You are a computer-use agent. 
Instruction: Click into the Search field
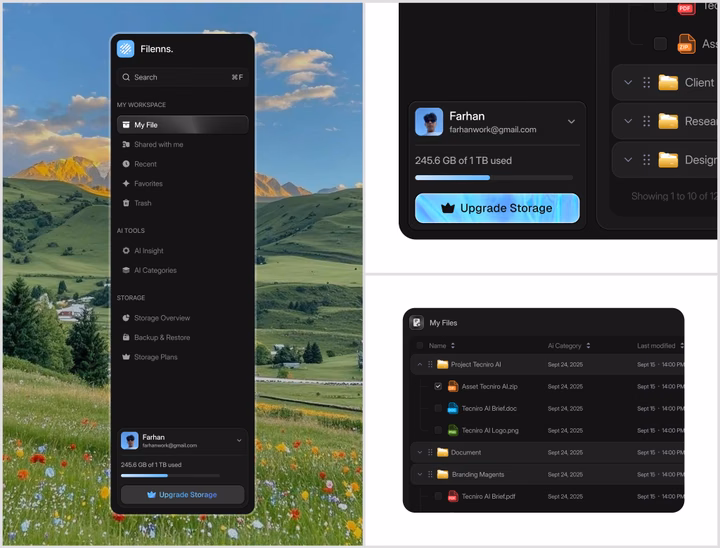pyautogui.click(x=182, y=77)
